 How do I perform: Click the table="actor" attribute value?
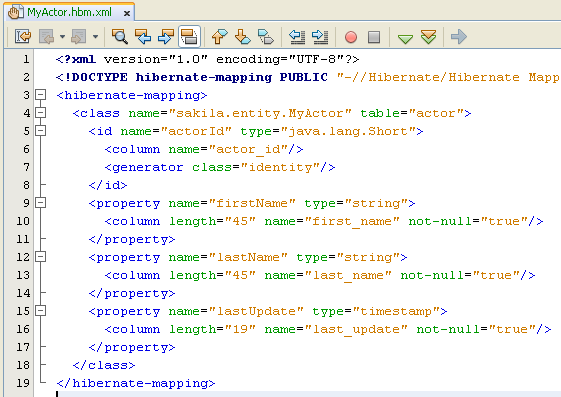click(x=436, y=113)
